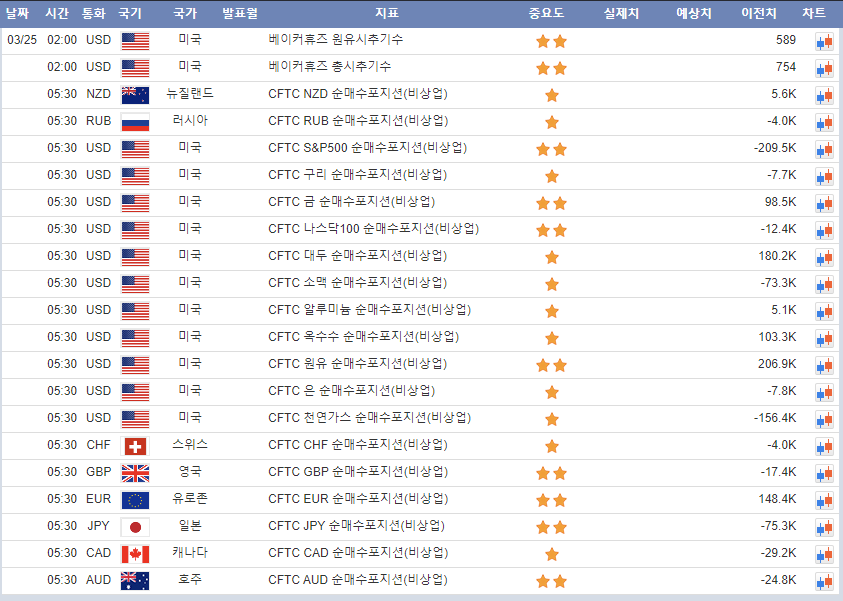Click chart icon for CFTC 원유 row

click(x=824, y=365)
